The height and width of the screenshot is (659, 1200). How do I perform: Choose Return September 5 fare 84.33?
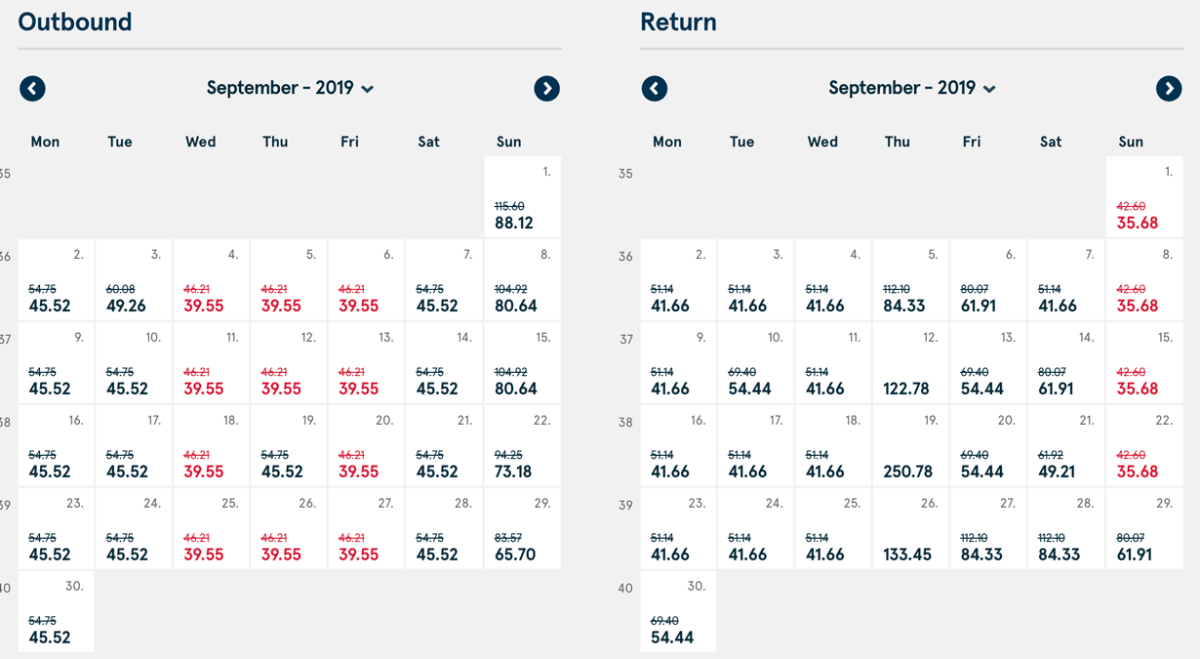911,281
